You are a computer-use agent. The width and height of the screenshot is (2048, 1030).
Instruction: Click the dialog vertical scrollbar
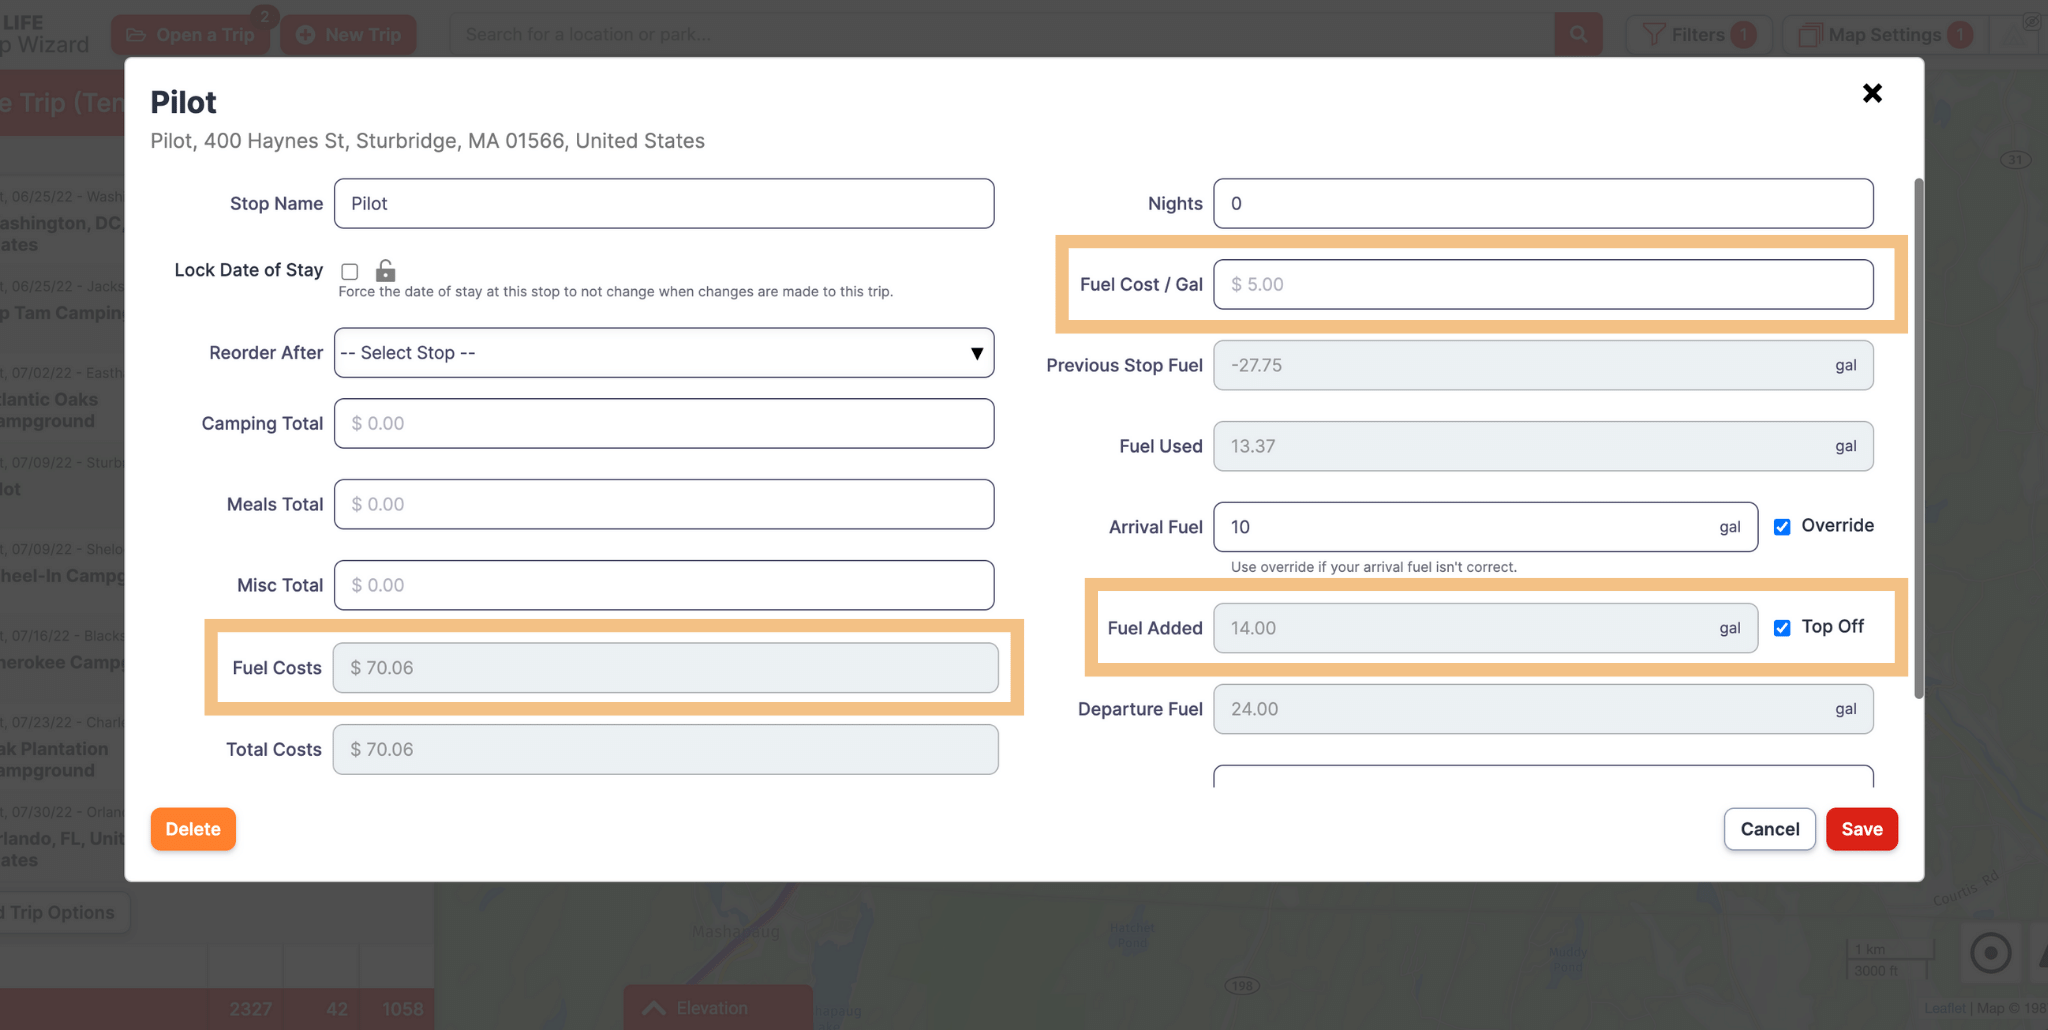(1917, 438)
